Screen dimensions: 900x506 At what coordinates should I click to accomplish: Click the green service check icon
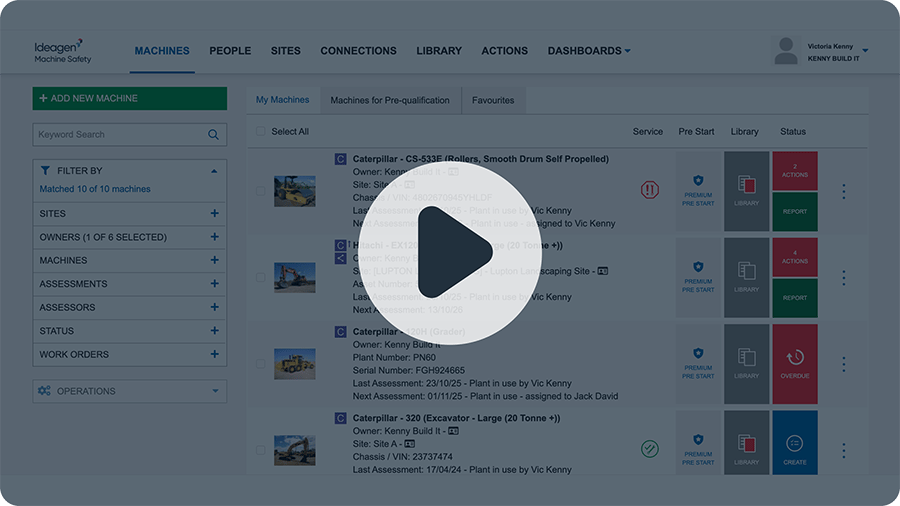(649, 448)
